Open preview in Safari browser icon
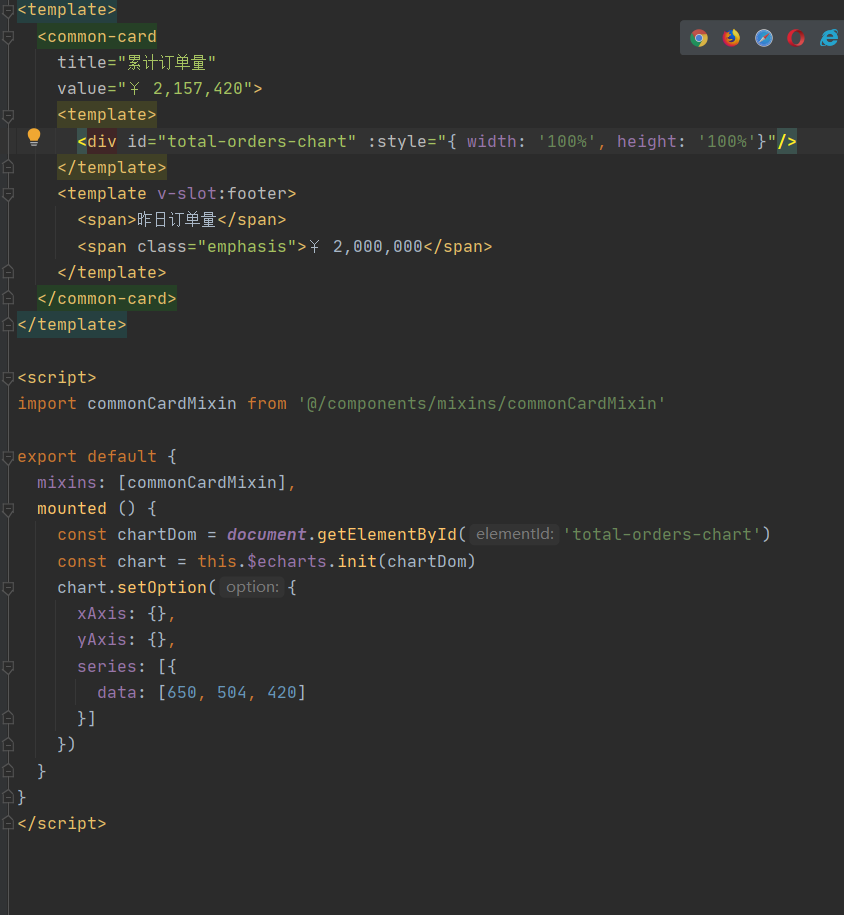The height and width of the screenshot is (915, 844). click(x=763, y=38)
